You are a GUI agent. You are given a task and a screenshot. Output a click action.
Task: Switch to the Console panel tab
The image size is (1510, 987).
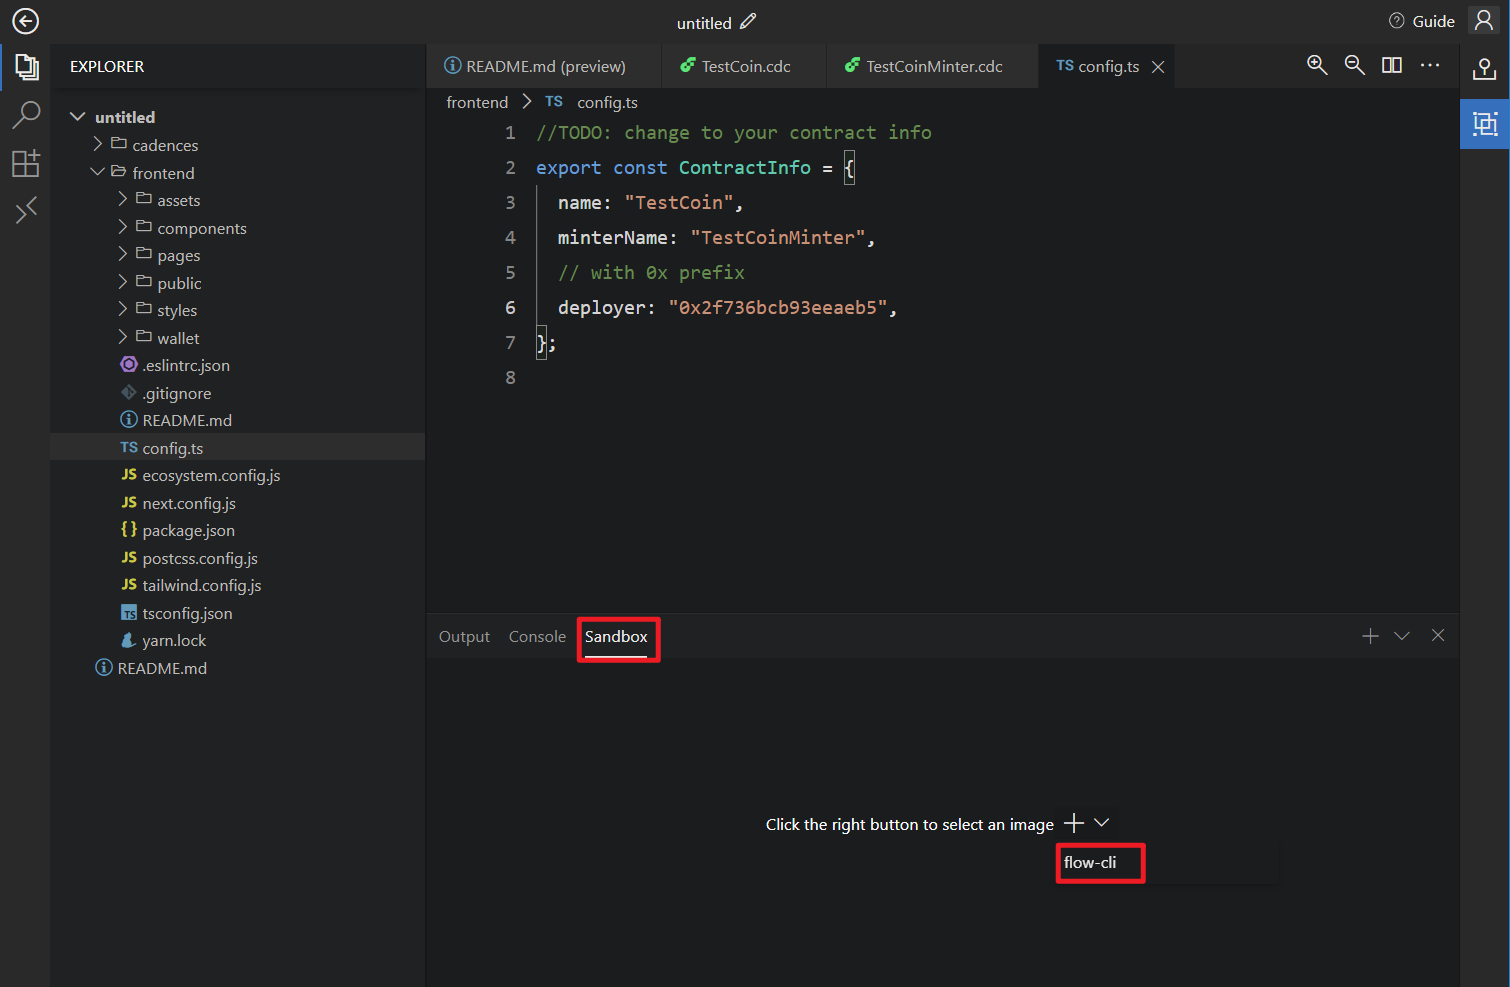point(537,636)
